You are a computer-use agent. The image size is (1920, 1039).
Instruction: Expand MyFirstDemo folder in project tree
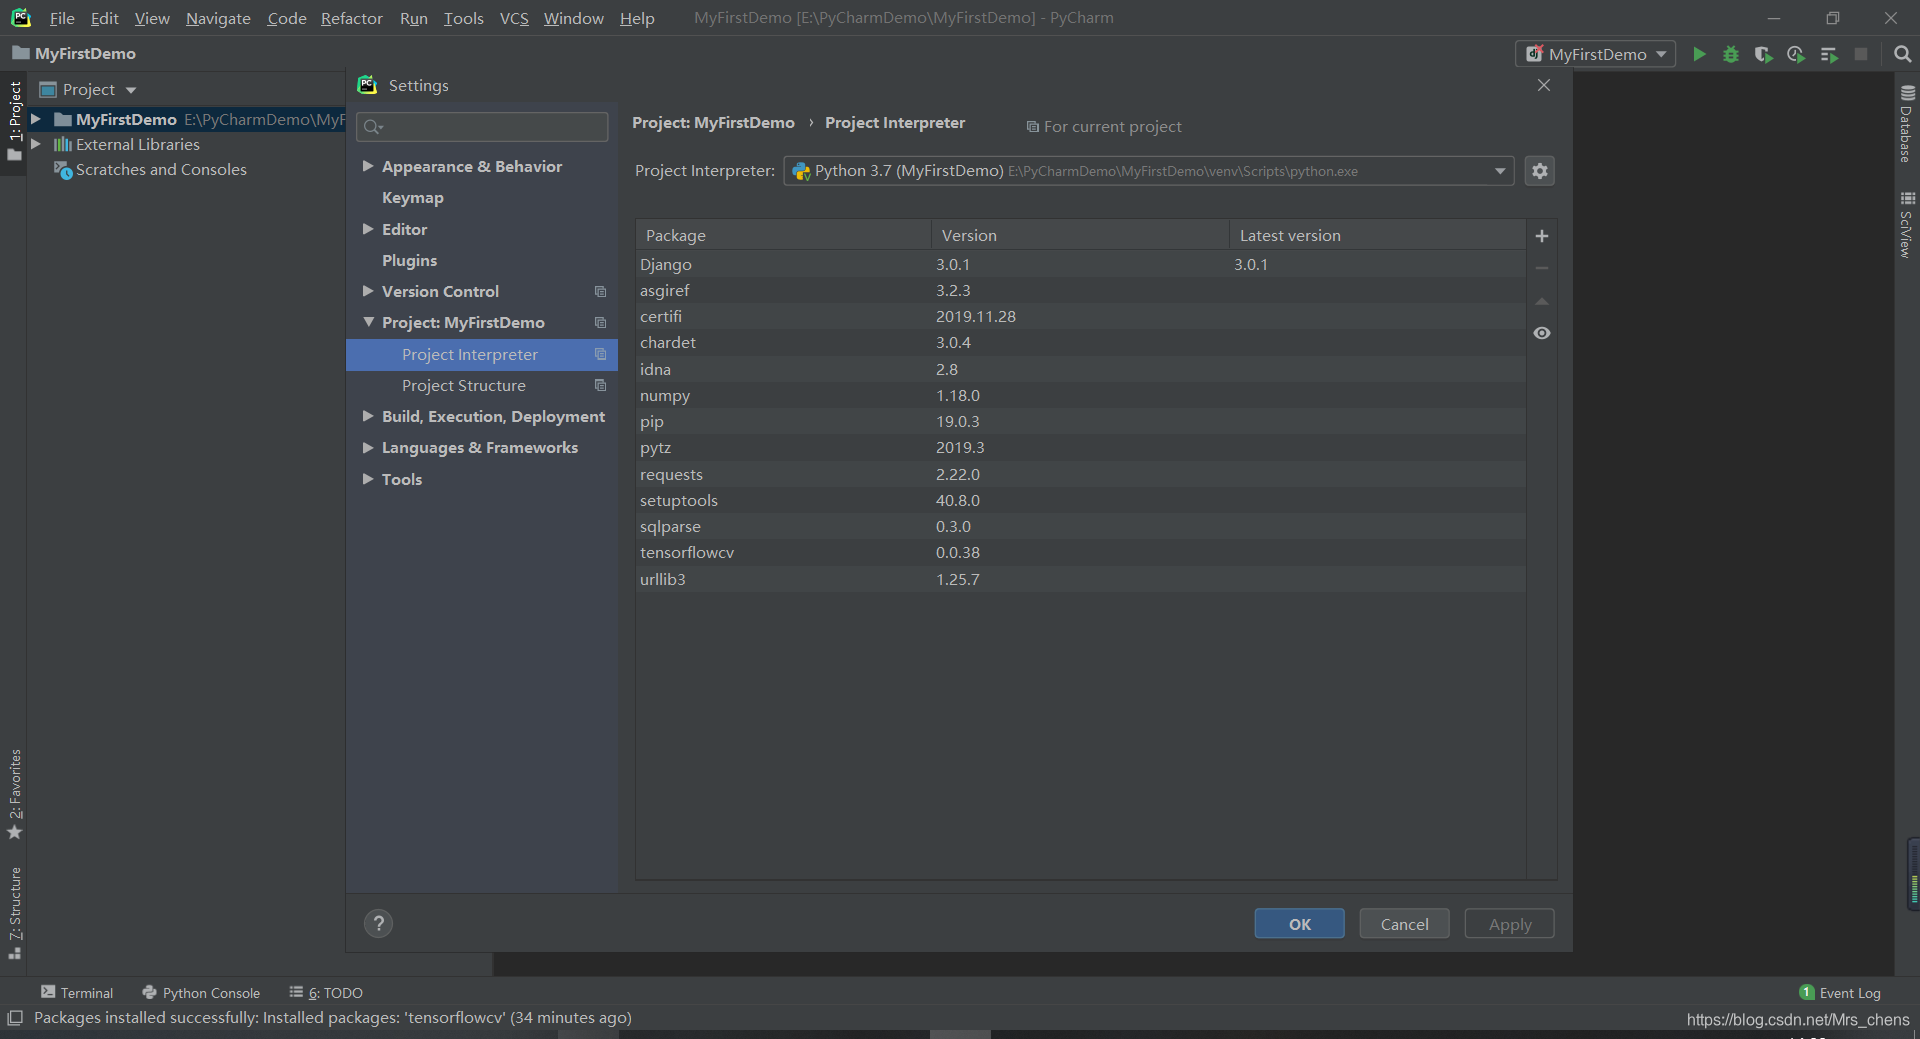36,119
